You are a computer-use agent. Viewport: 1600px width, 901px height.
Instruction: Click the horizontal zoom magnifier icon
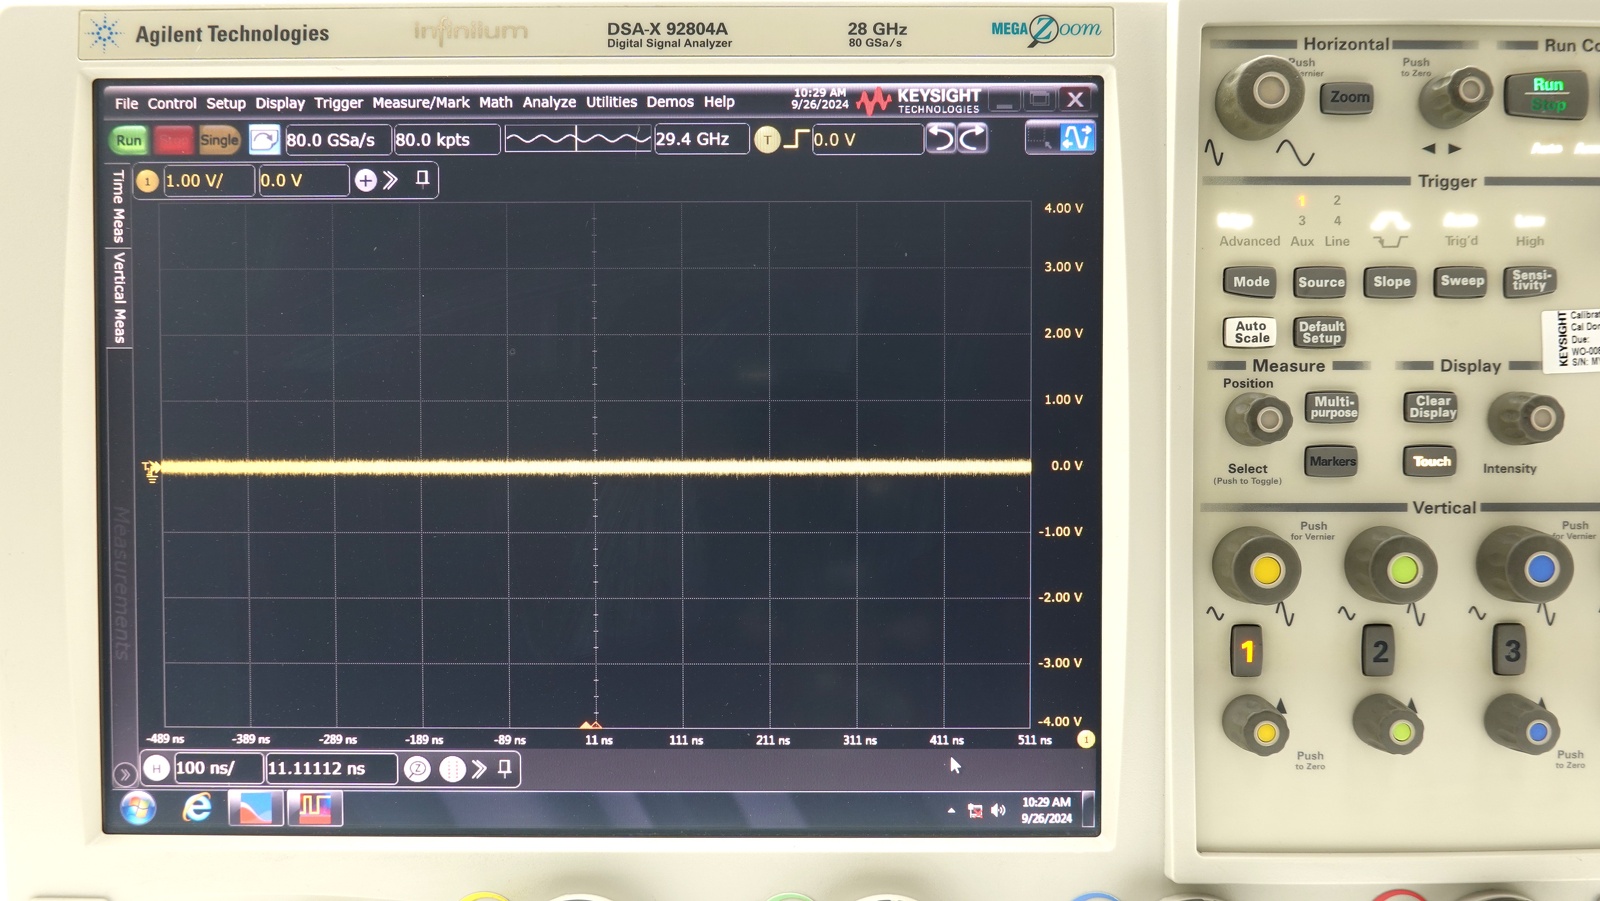tap(418, 769)
